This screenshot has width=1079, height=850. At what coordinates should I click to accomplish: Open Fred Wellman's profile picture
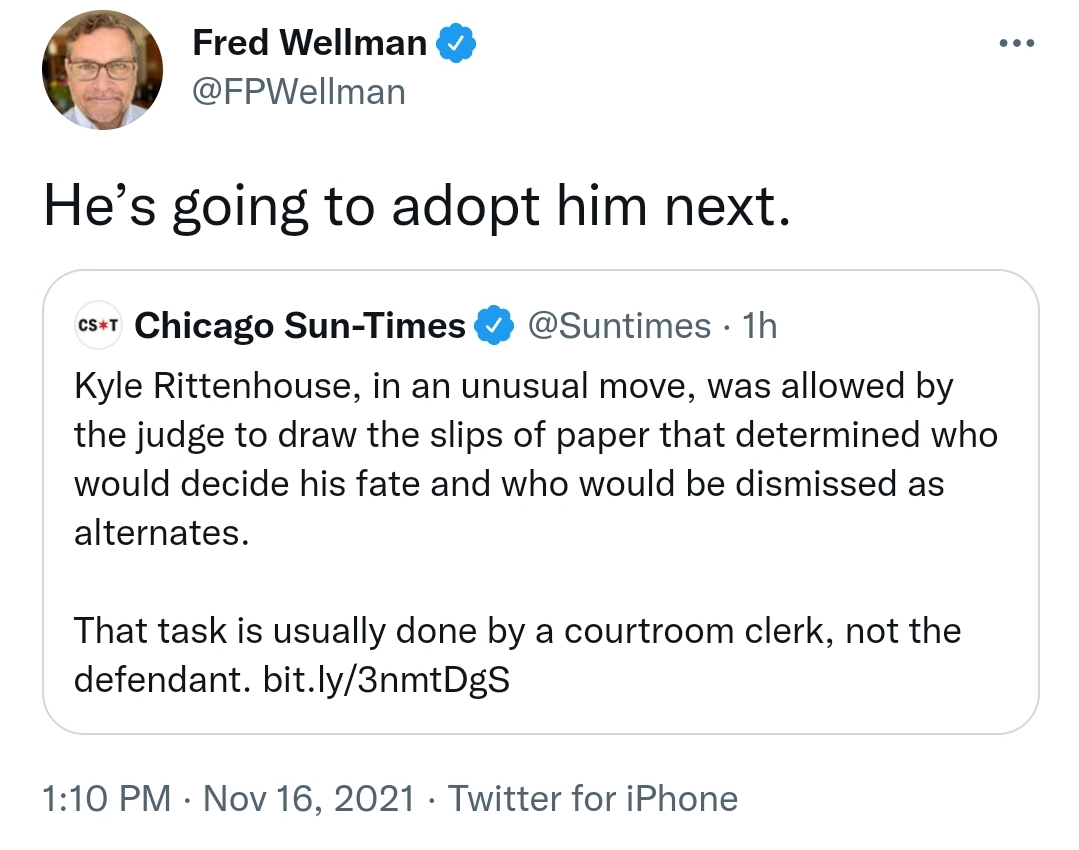[102, 70]
